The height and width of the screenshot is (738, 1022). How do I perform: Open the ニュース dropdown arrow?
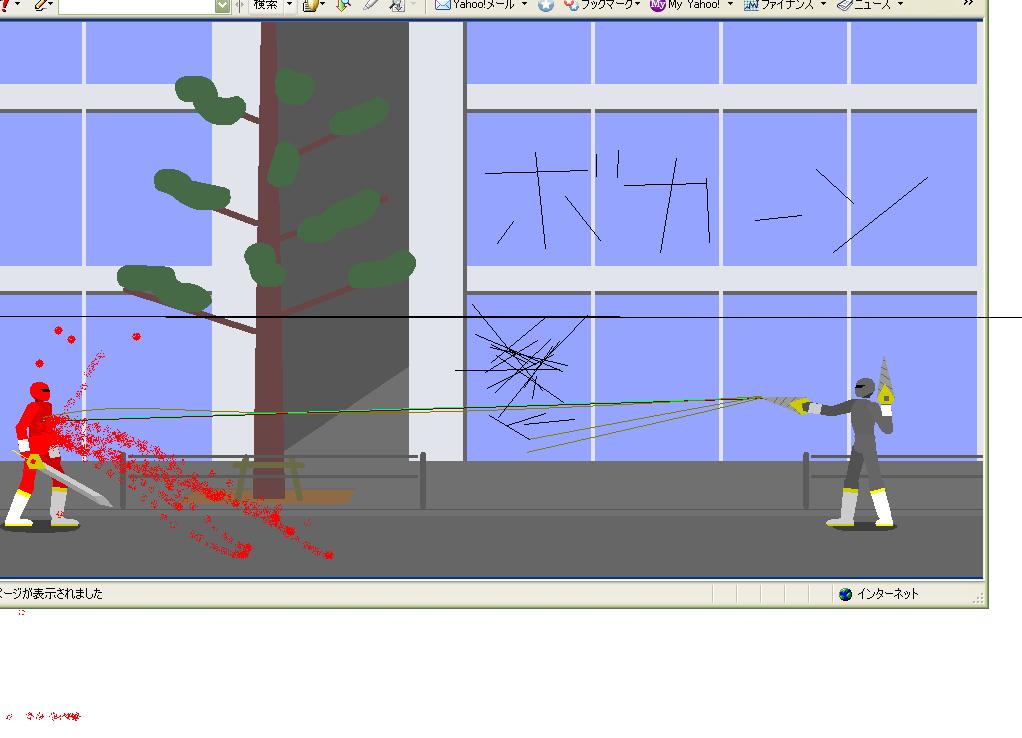tap(901, 5)
